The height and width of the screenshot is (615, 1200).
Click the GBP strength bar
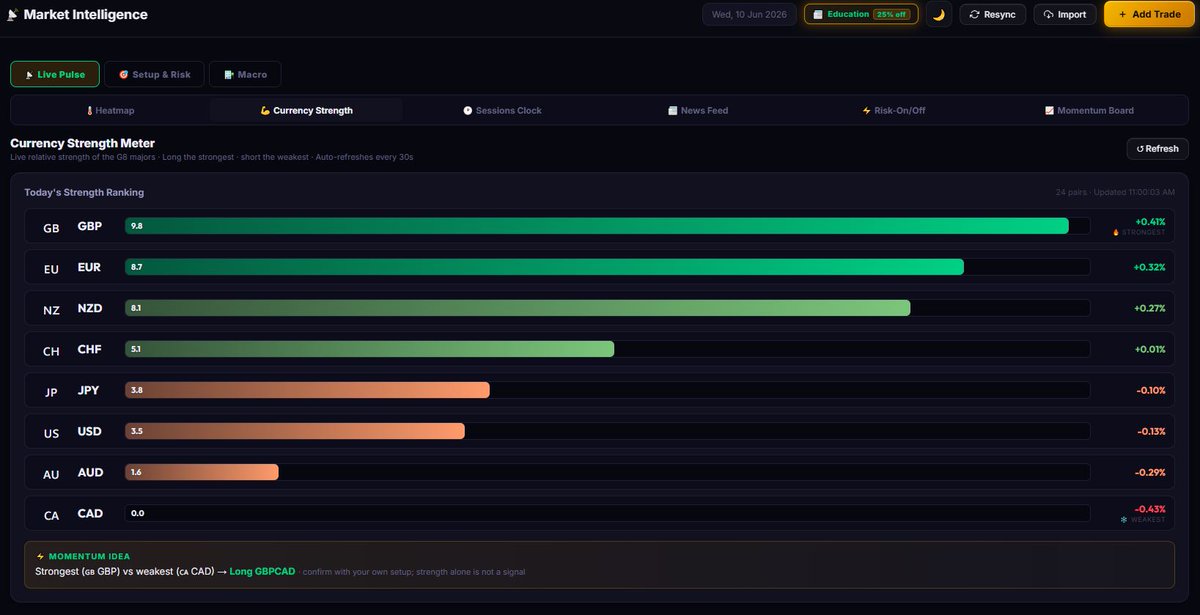(597, 226)
